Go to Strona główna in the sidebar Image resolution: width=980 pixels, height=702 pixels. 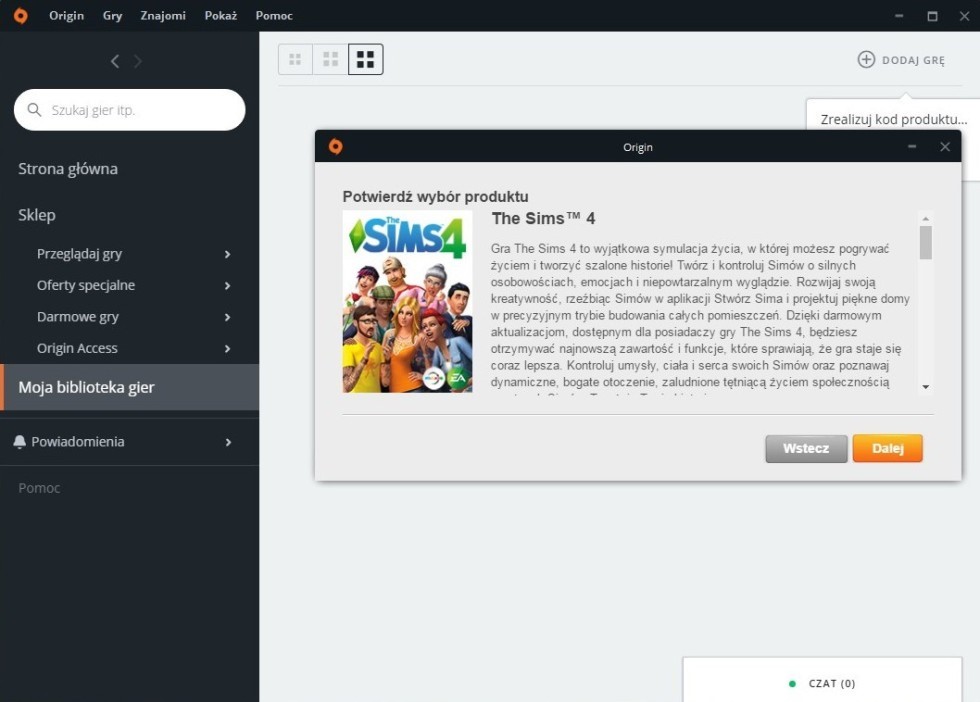tap(68, 169)
